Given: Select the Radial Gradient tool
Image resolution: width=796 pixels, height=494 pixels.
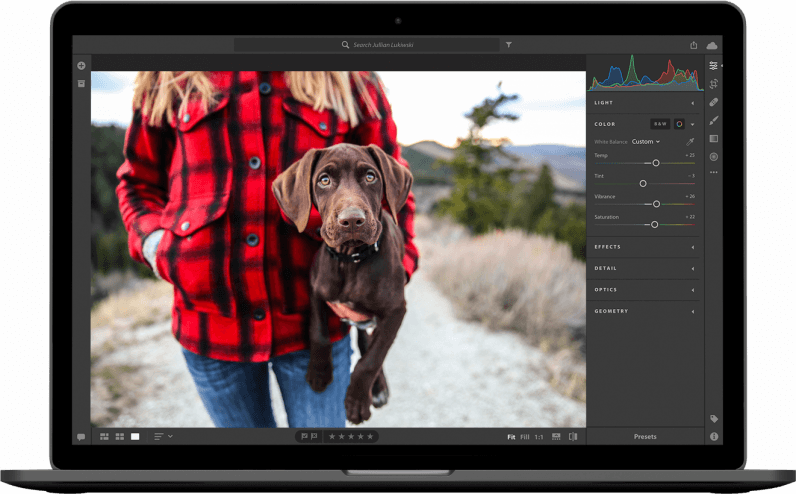Looking at the screenshot, I should [x=713, y=157].
